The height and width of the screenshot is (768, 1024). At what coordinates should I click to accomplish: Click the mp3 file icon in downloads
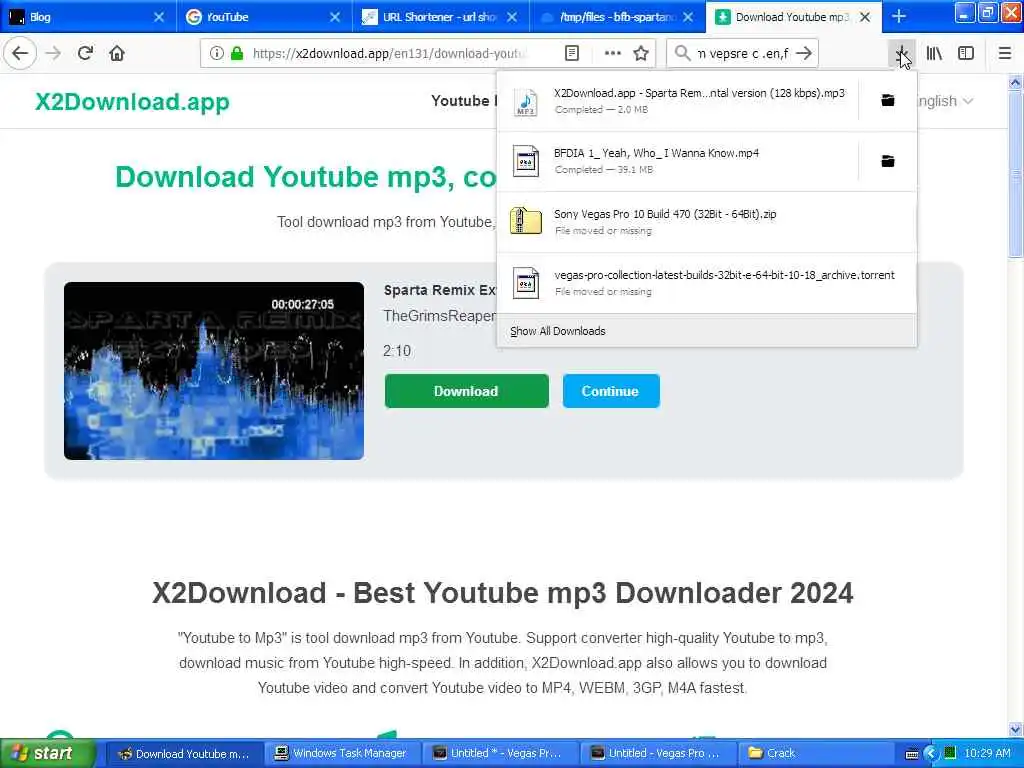pos(526,101)
